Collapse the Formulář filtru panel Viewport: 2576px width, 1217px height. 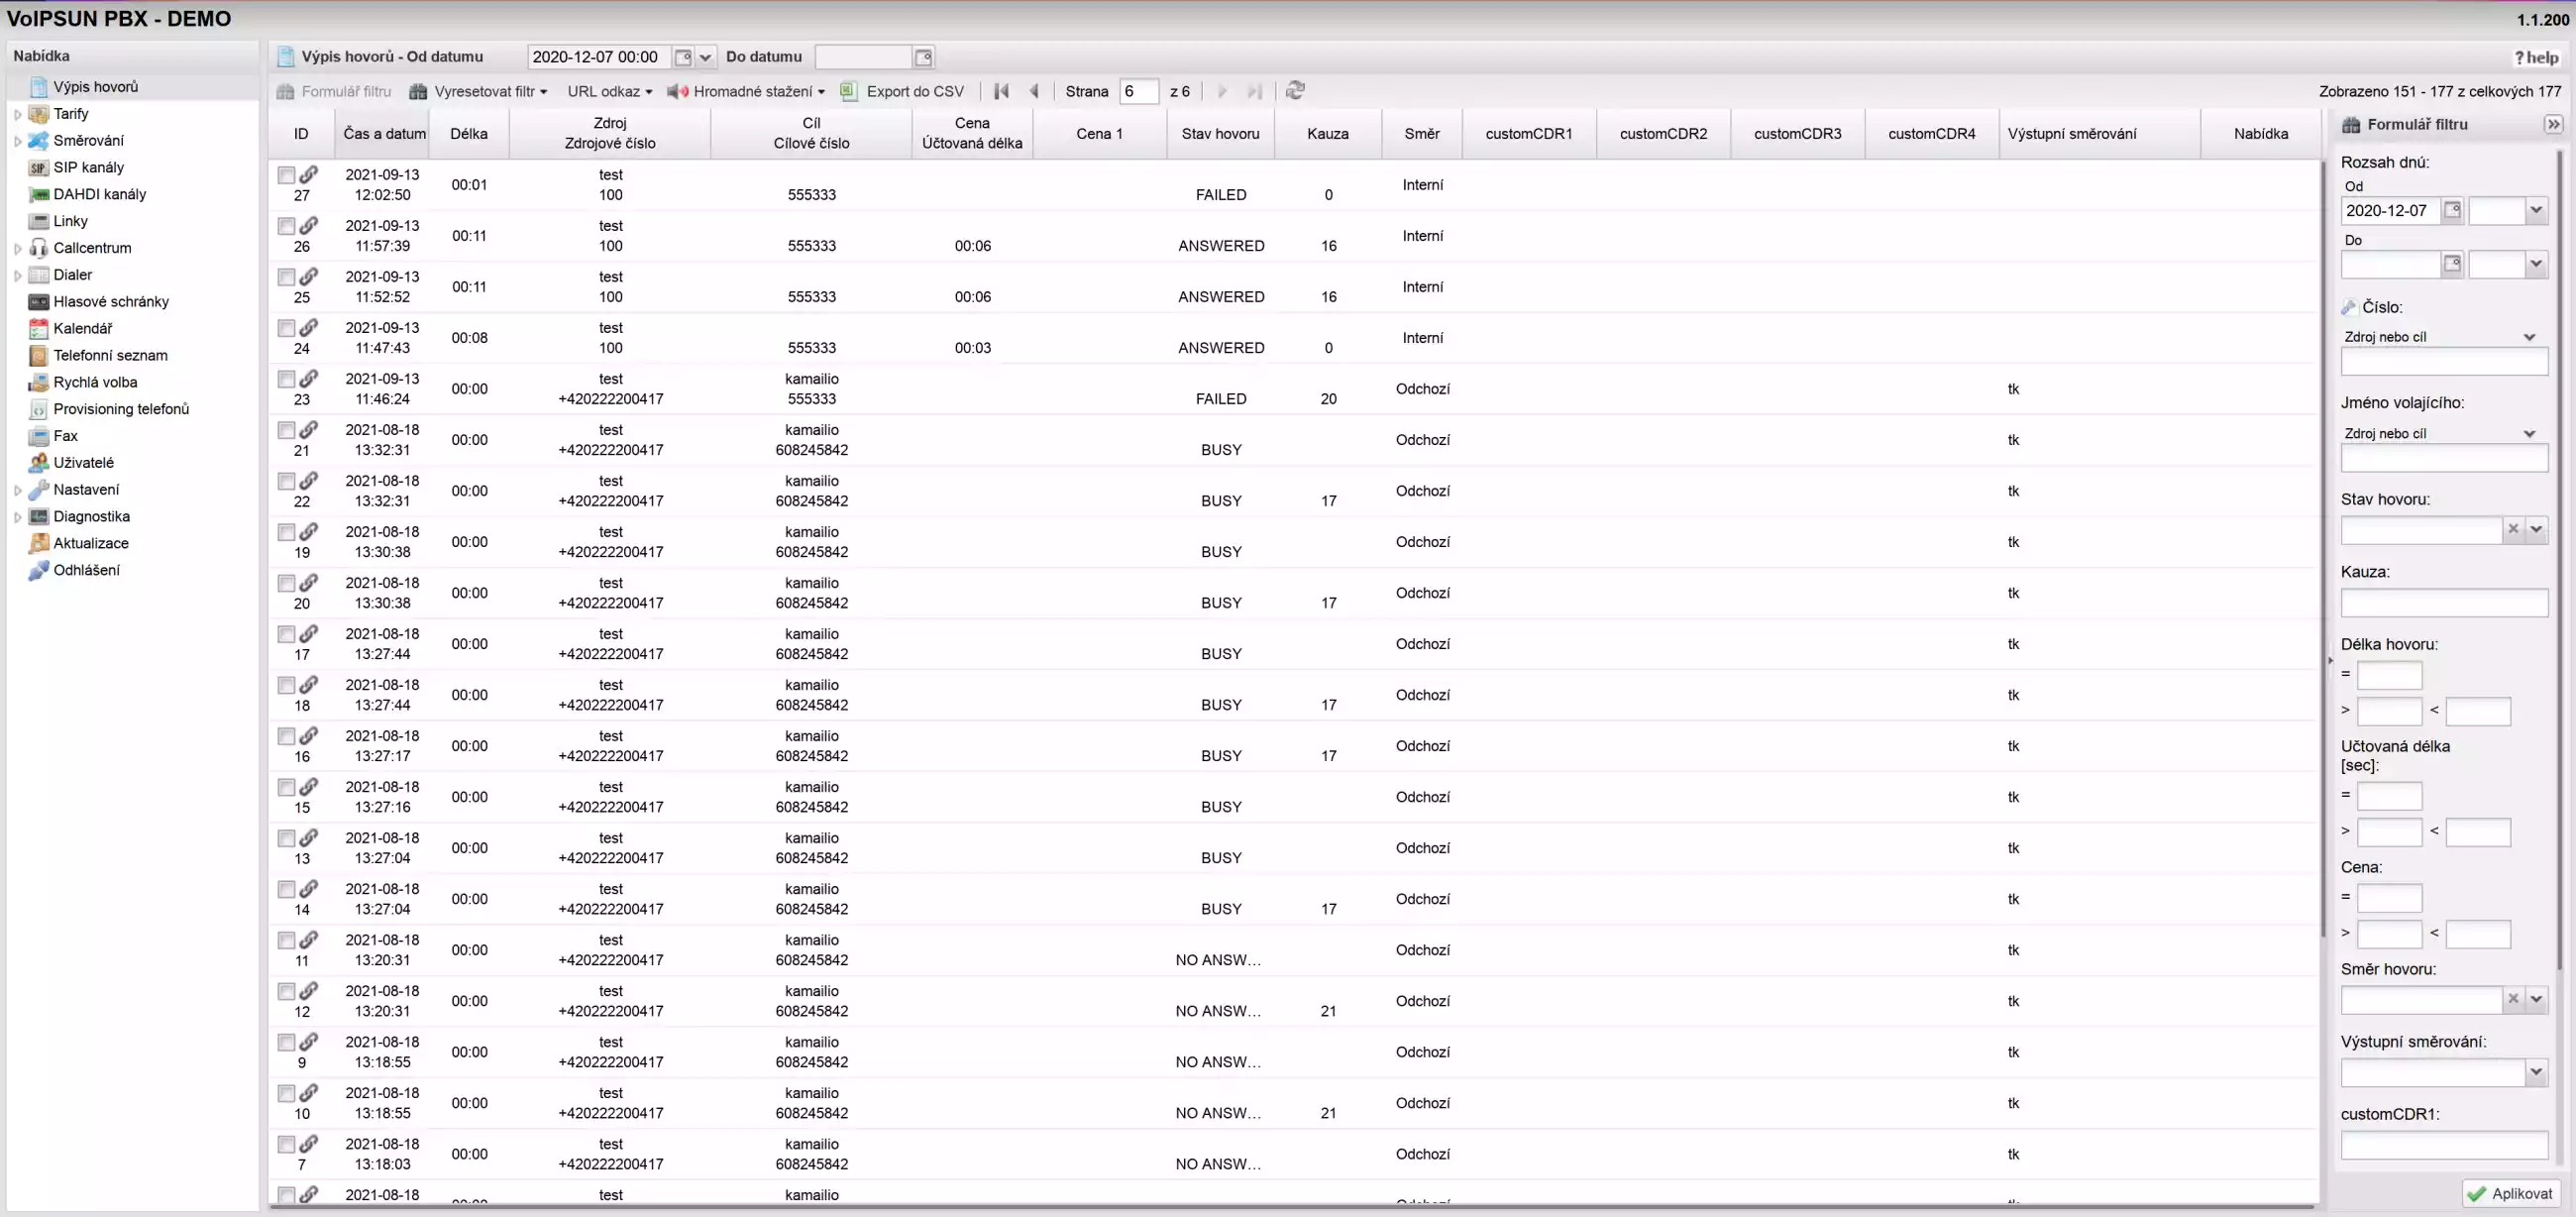click(2553, 124)
